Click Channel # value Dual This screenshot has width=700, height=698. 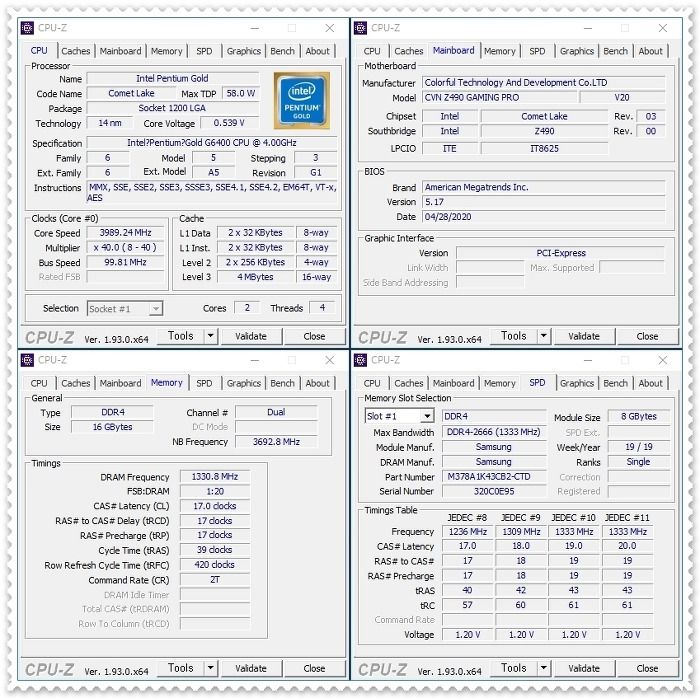point(276,412)
